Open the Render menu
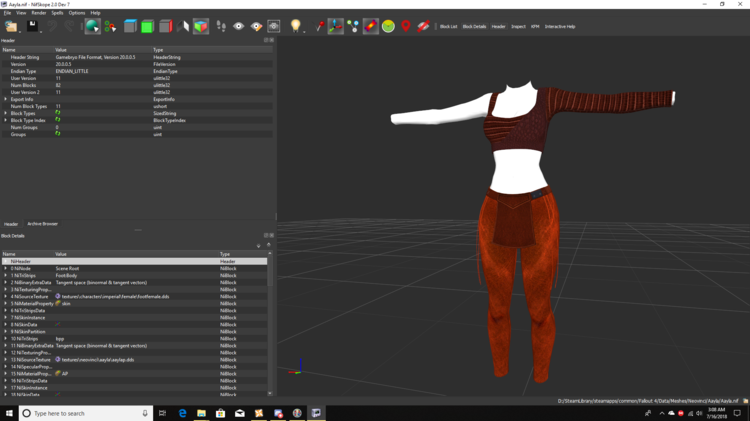 [x=39, y=13]
